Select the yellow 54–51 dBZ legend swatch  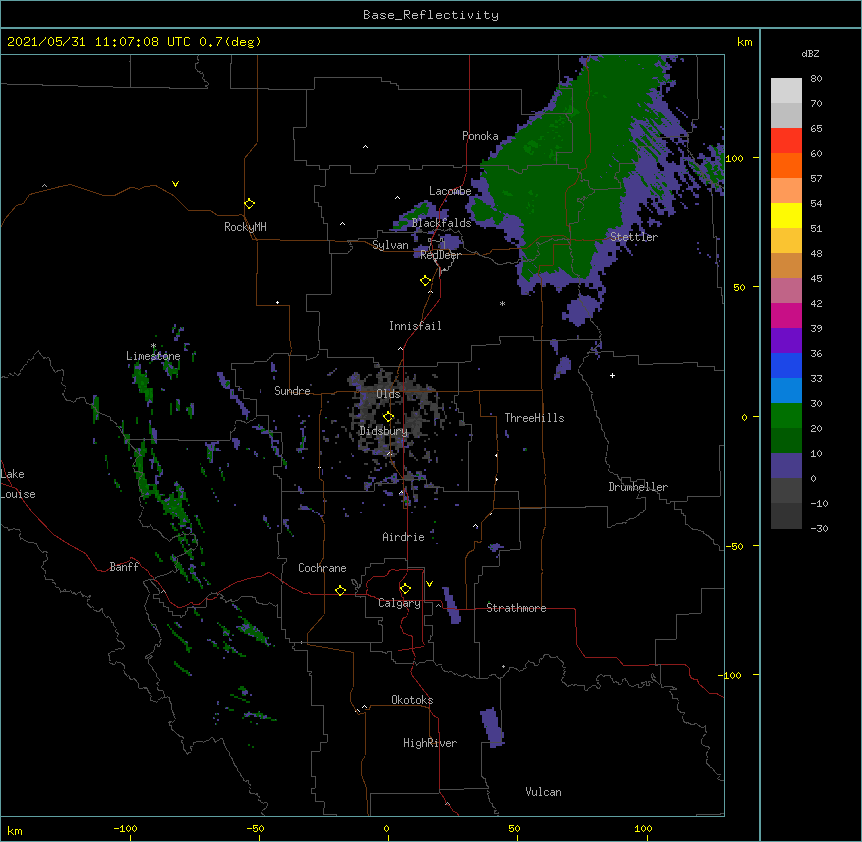coord(786,215)
